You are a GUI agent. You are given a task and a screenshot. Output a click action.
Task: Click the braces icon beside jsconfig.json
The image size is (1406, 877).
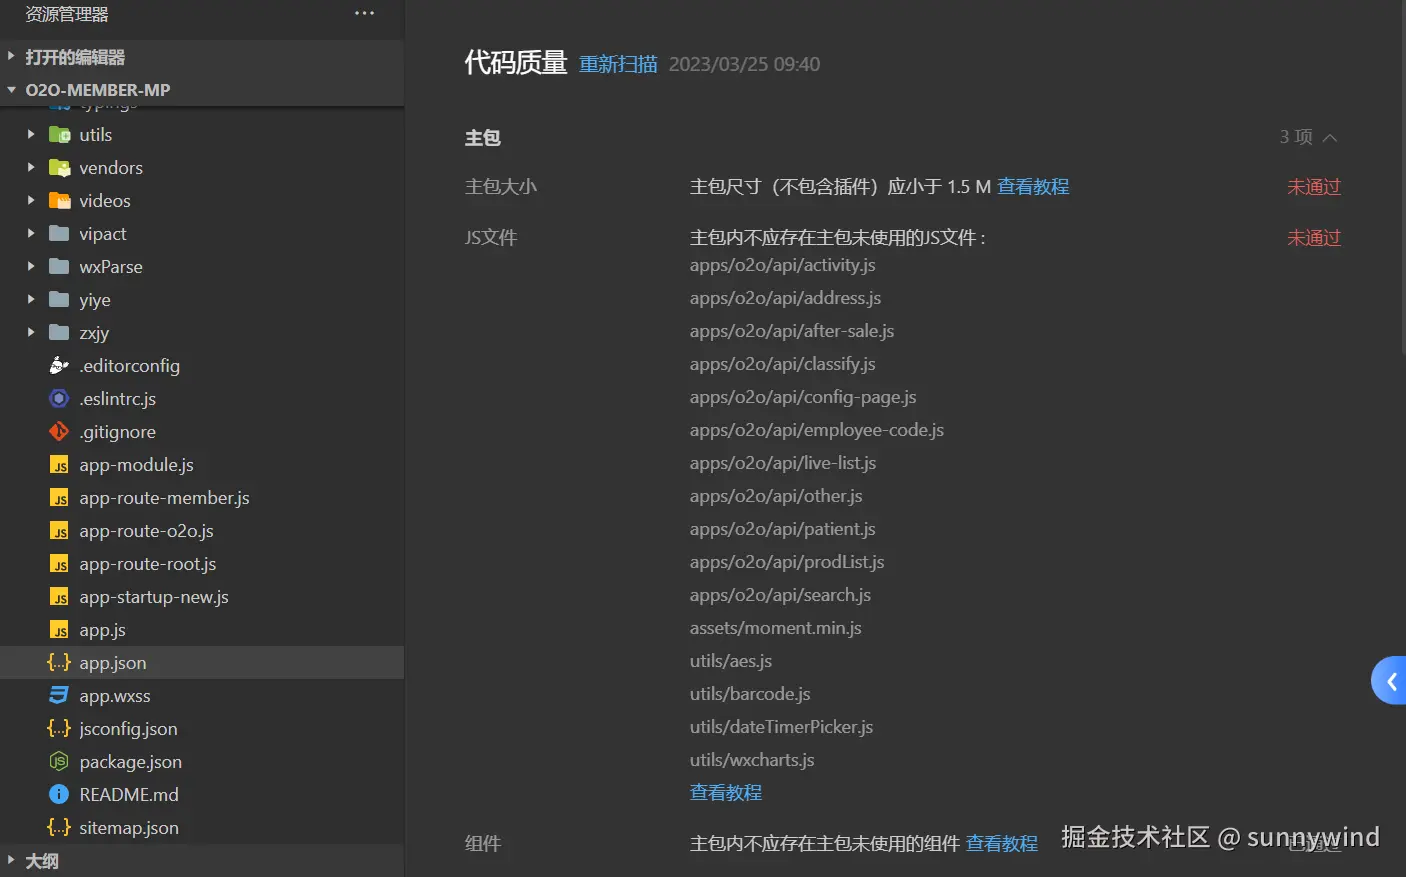pyautogui.click(x=59, y=728)
